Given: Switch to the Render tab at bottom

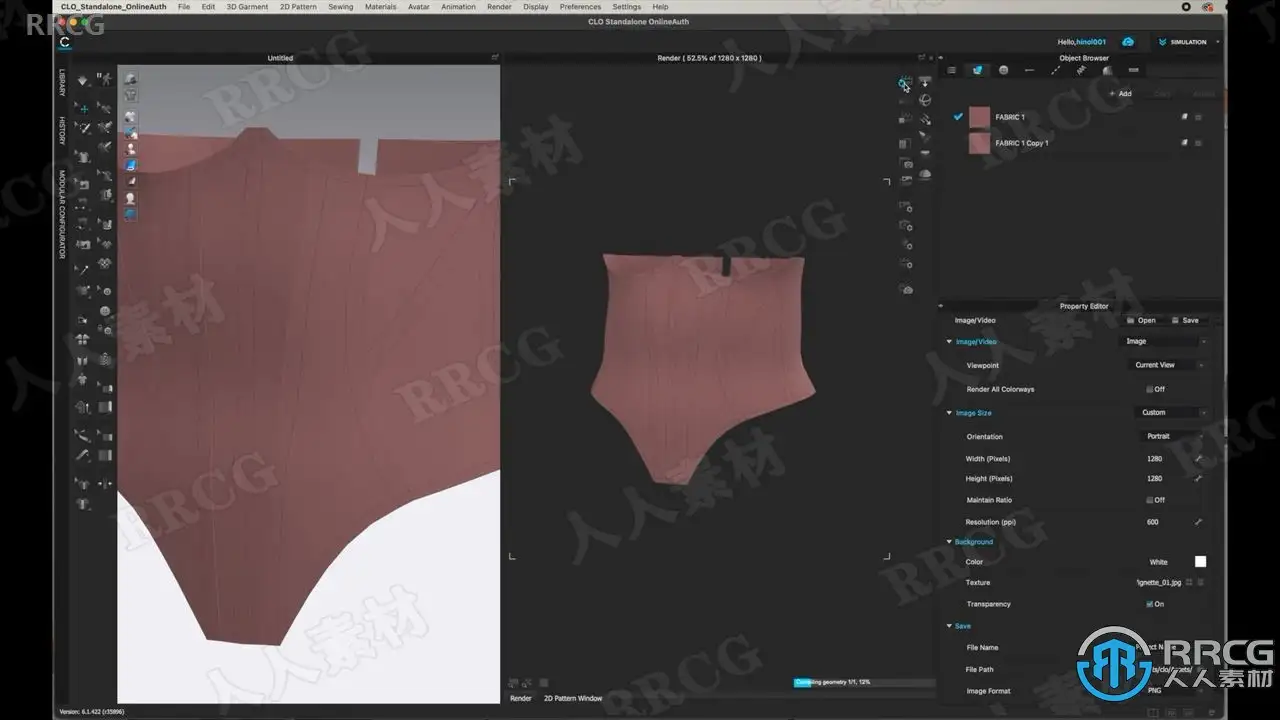Looking at the screenshot, I should [x=521, y=698].
